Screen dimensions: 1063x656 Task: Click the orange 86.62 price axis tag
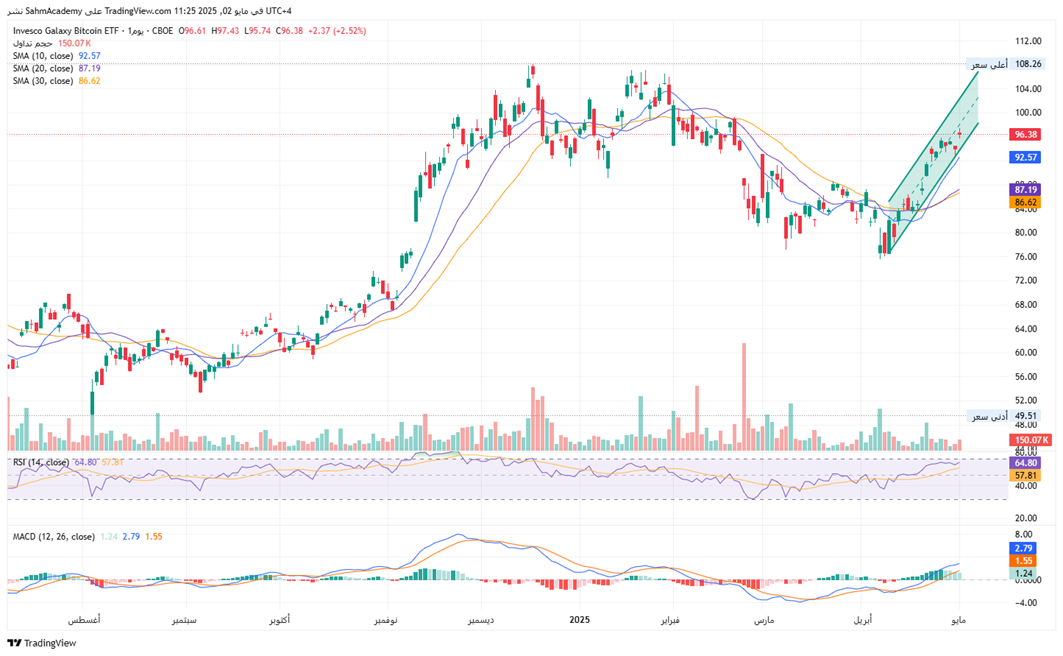(1026, 203)
